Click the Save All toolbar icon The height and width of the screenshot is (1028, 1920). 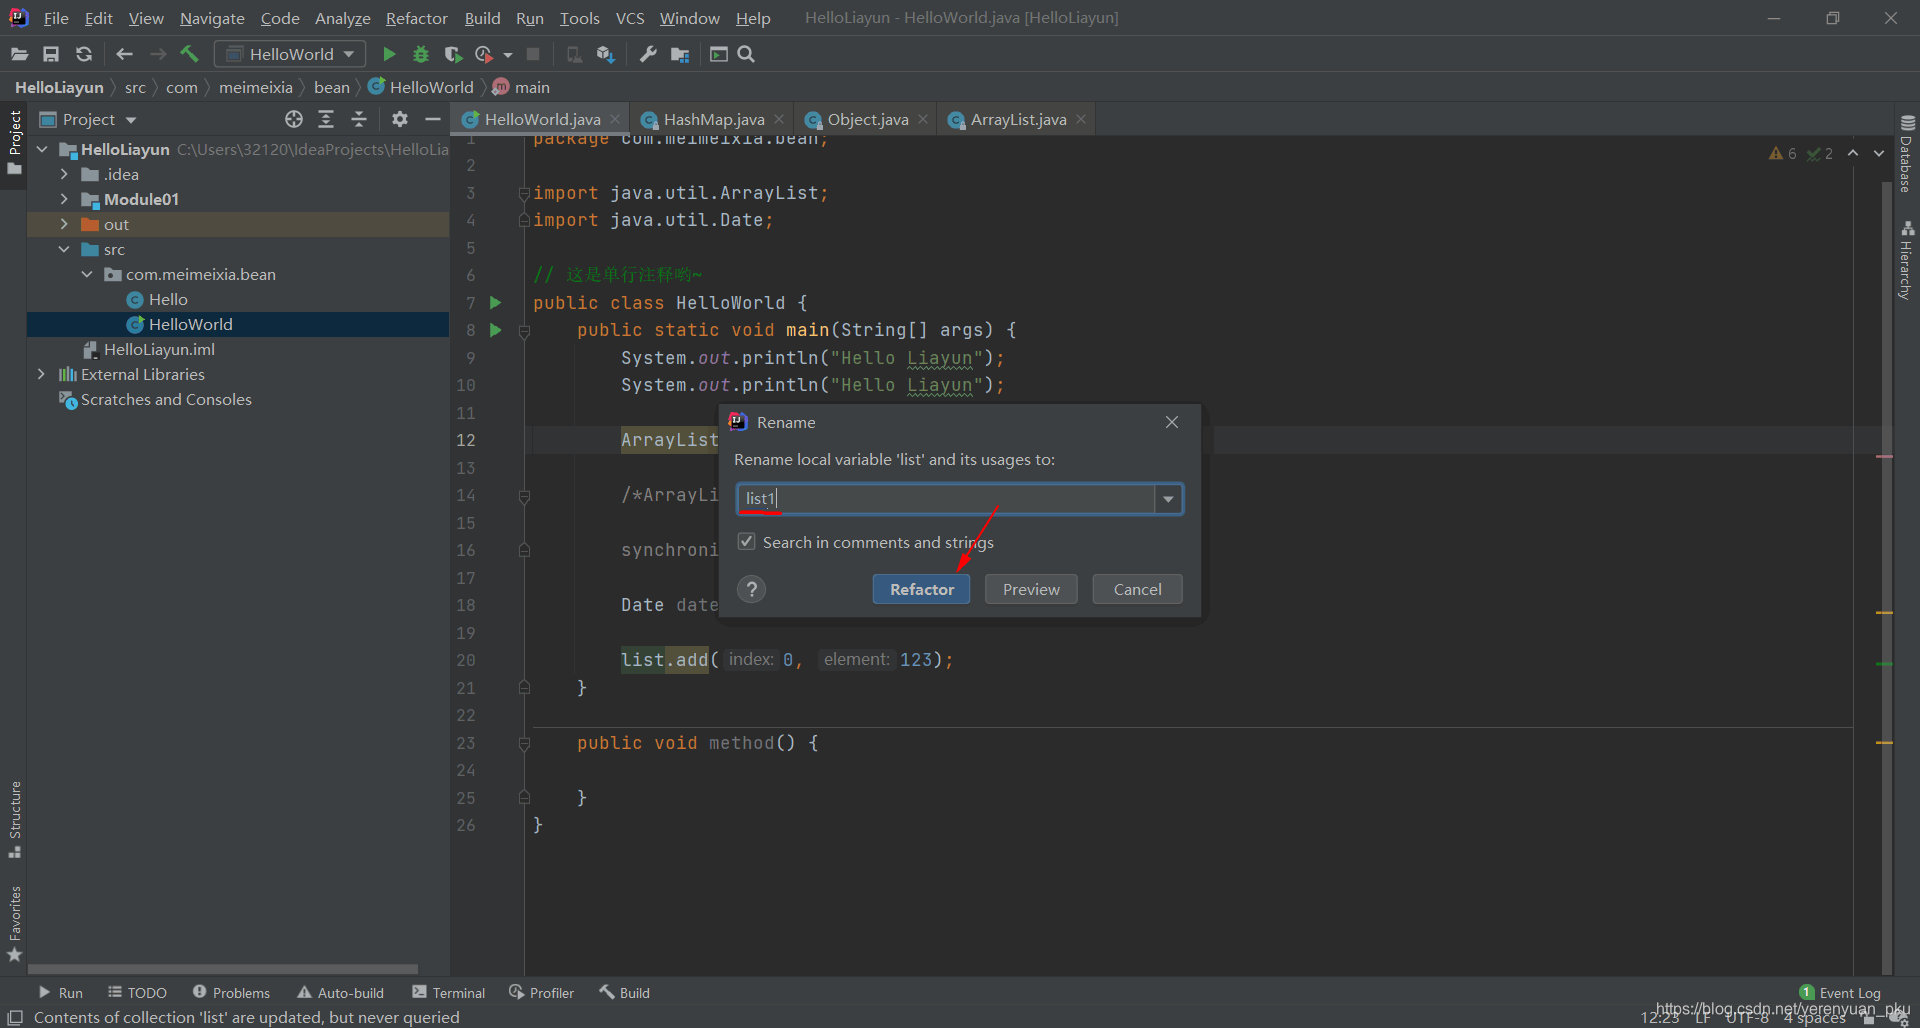(x=51, y=54)
